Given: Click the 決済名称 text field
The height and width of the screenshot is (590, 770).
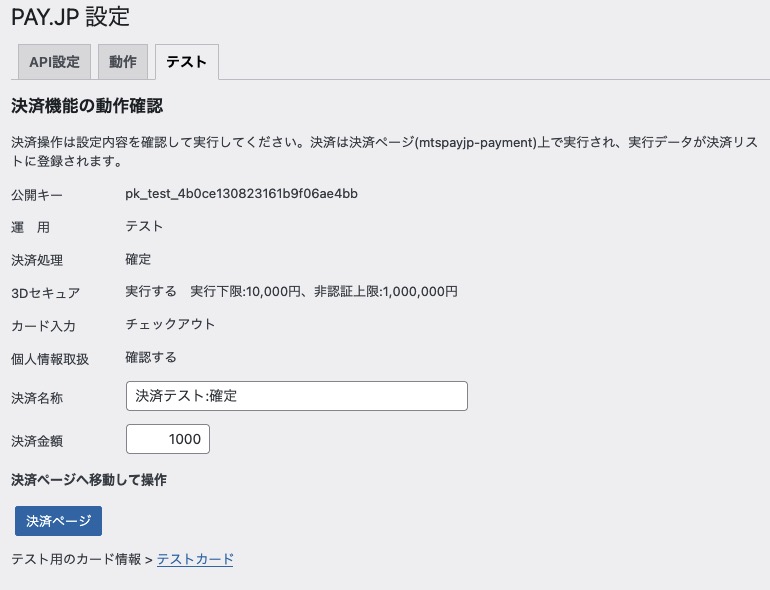Looking at the screenshot, I should click(296, 396).
